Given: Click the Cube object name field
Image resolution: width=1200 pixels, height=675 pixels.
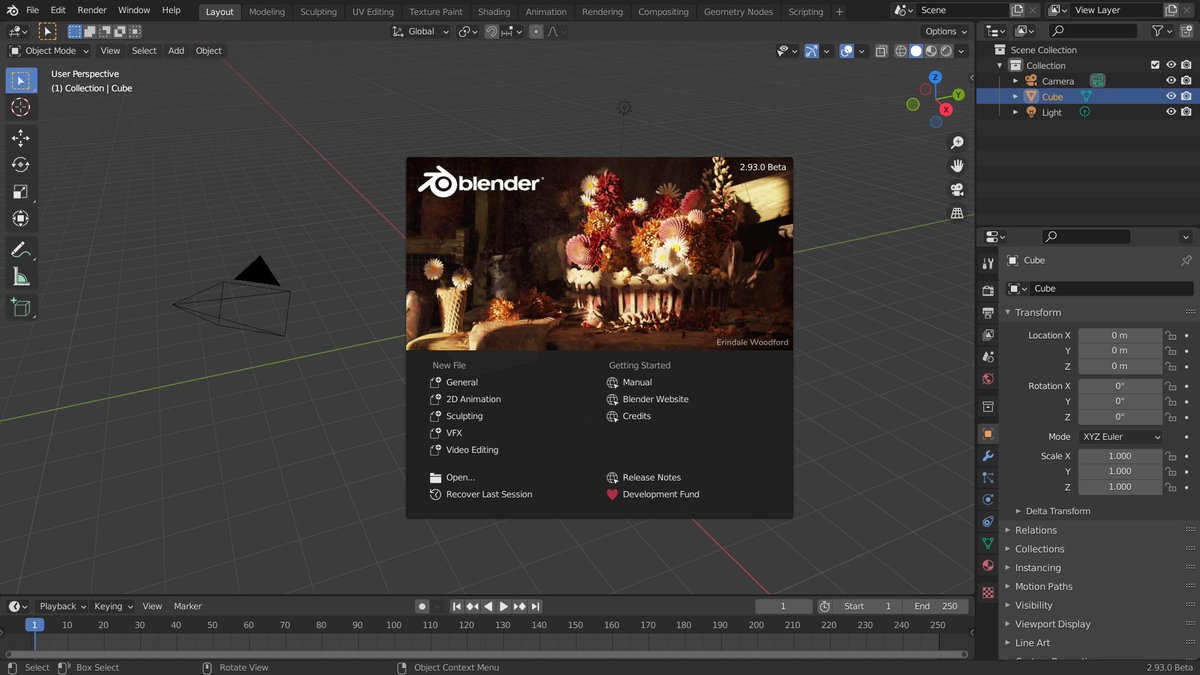Looking at the screenshot, I should pyautogui.click(x=1112, y=288).
